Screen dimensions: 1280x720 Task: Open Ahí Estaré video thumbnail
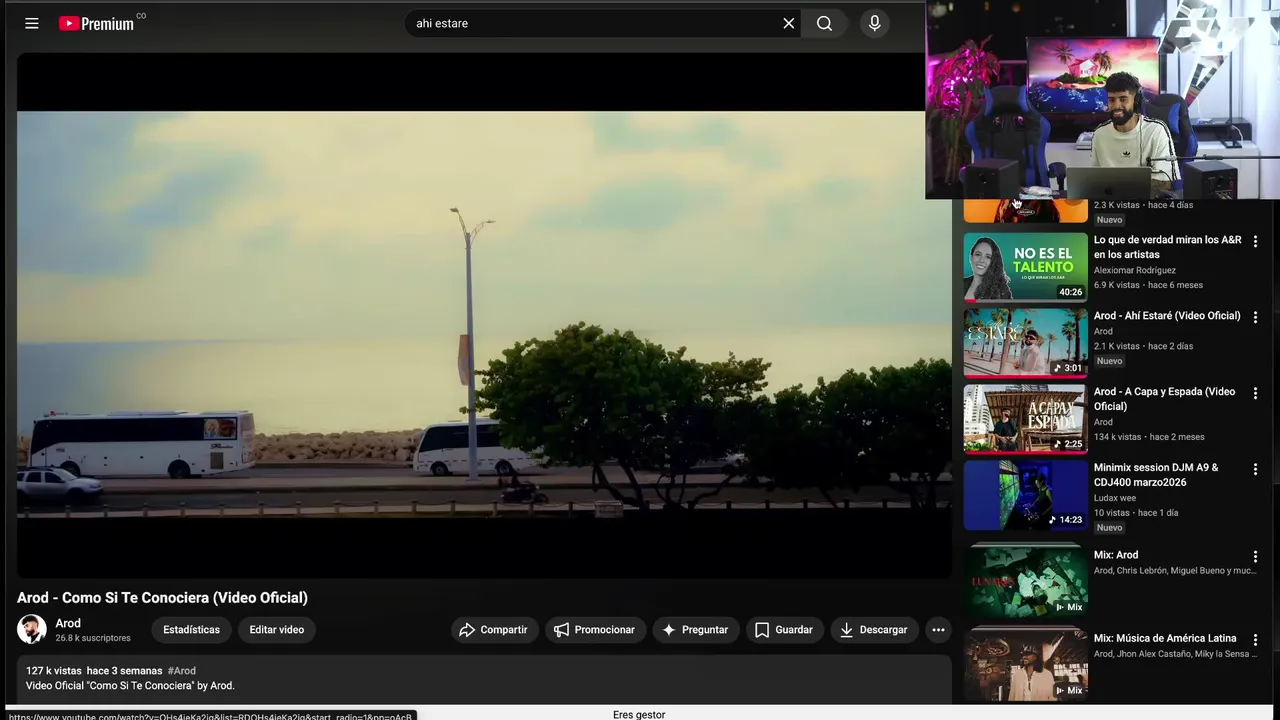pyautogui.click(x=1025, y=343)
